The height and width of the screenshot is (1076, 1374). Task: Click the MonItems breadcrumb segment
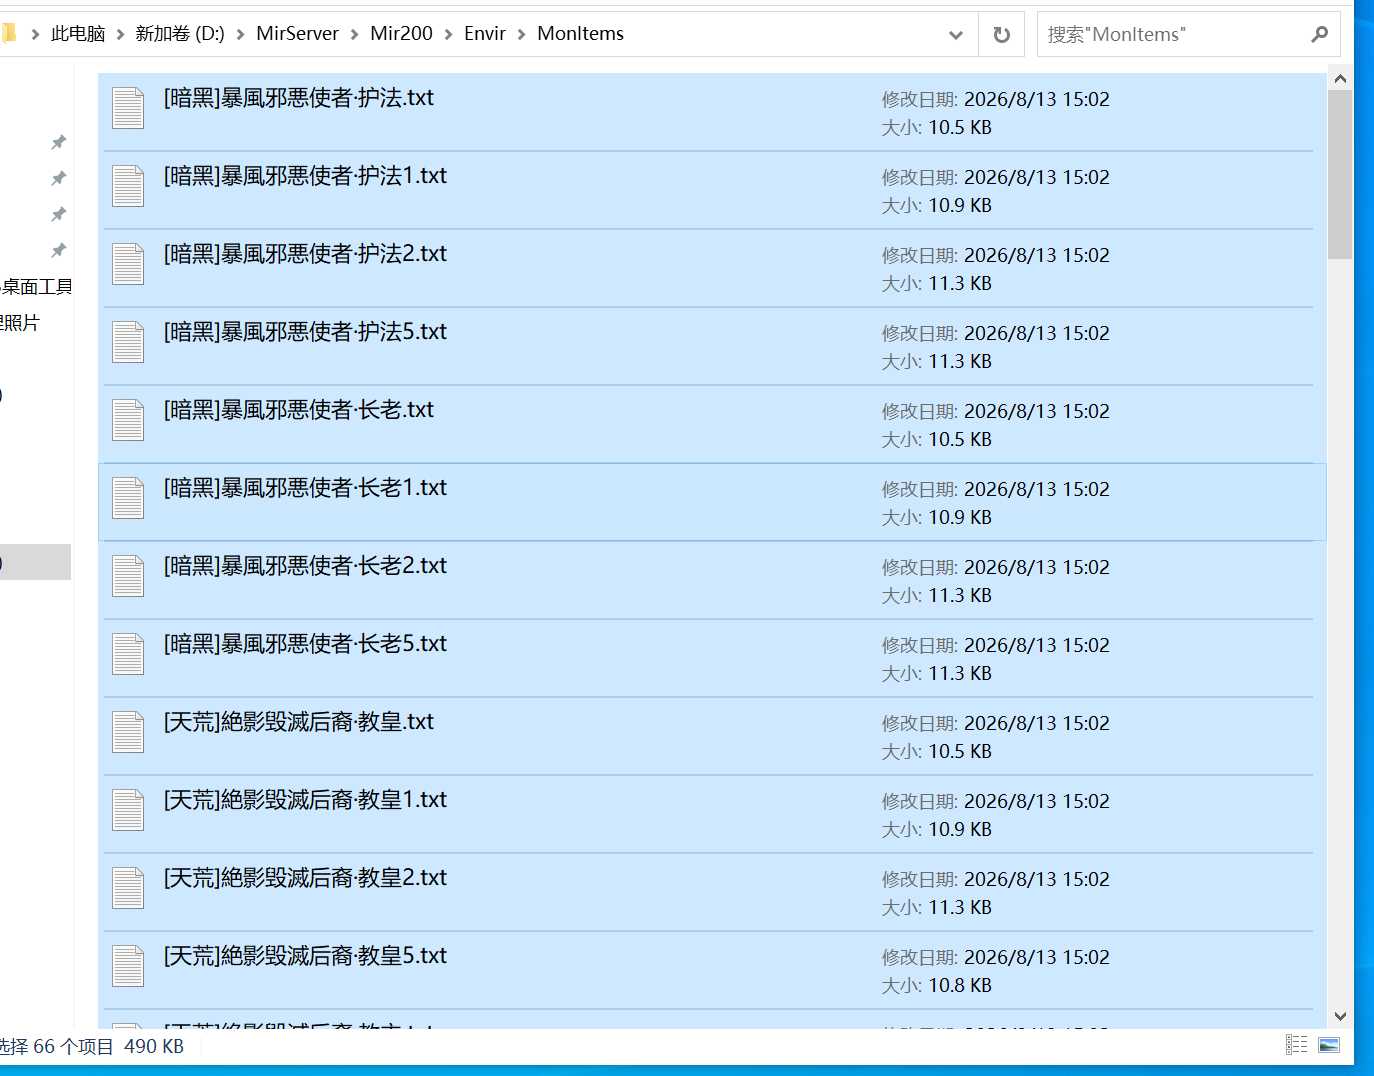[580, 34]
